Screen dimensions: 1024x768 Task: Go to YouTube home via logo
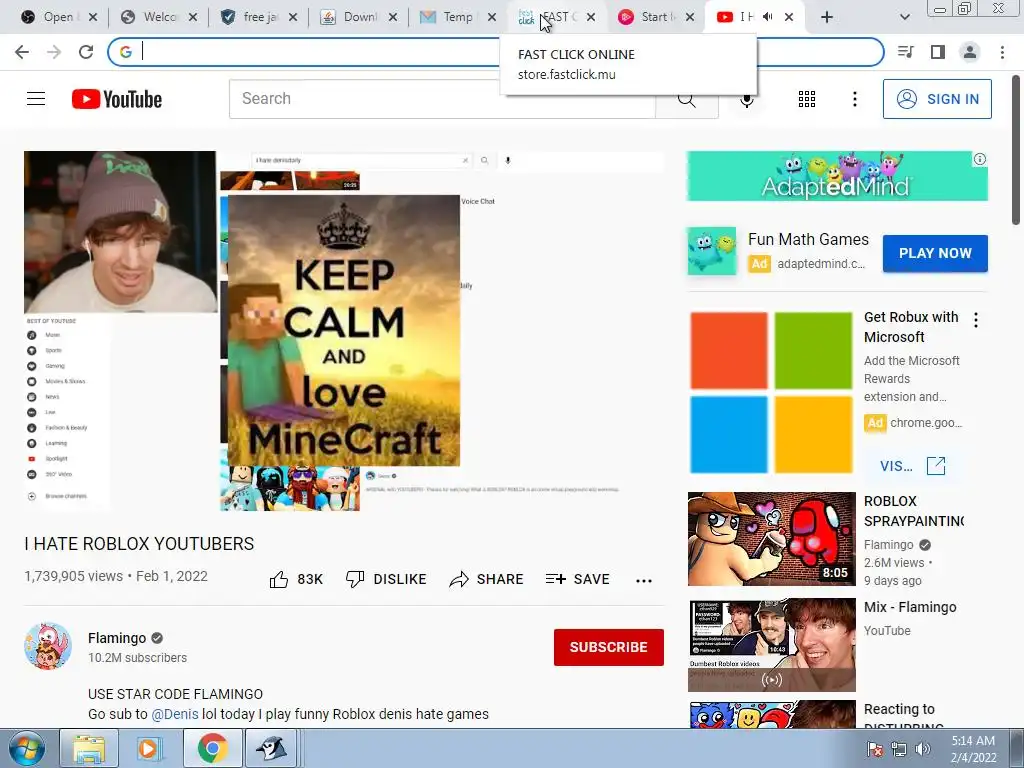pos(117,99)
